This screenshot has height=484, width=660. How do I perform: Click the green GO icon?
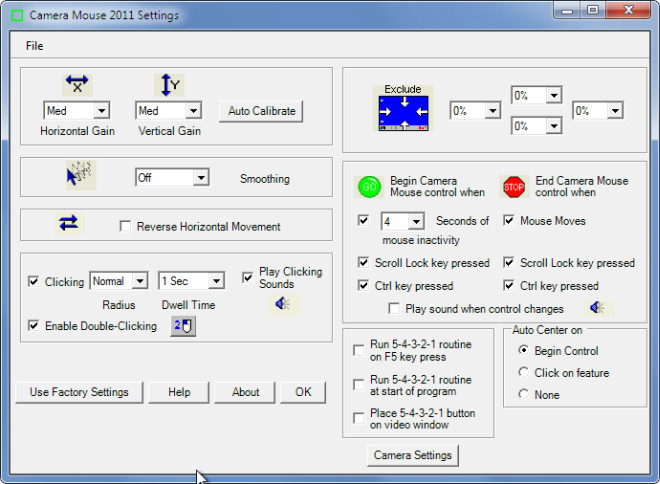tap(369, 187)
